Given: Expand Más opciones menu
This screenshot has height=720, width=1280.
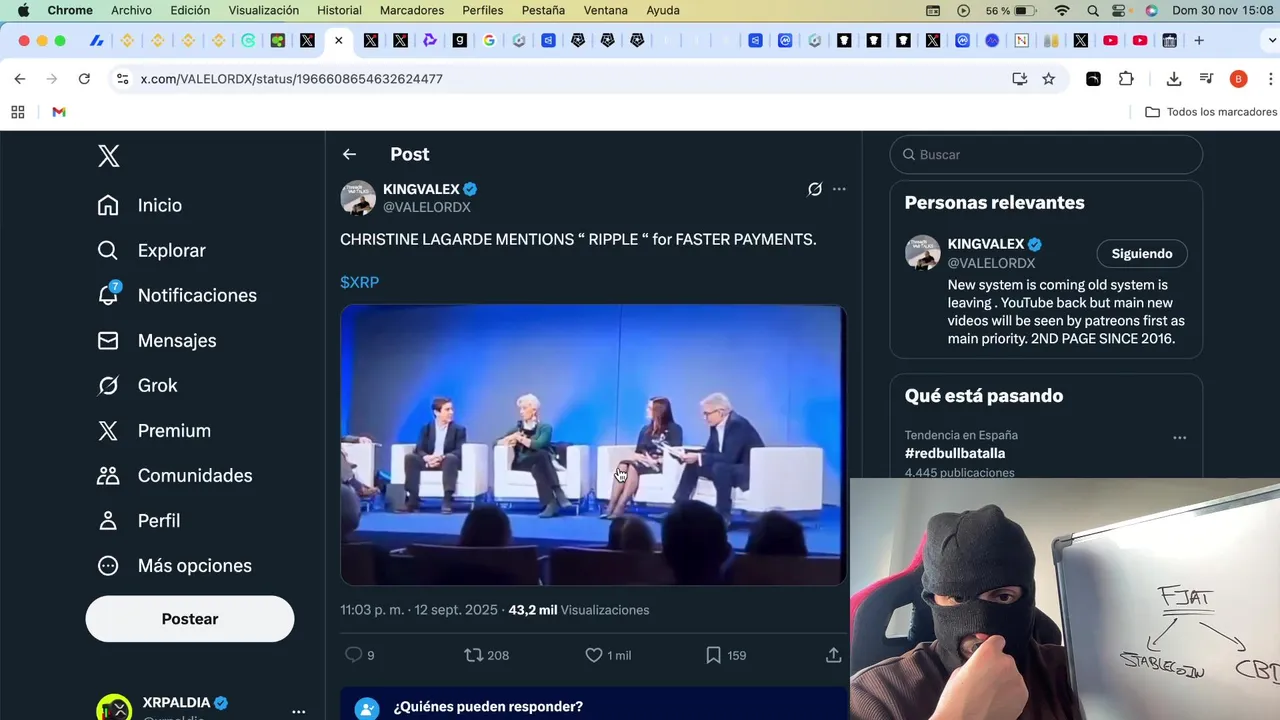Looking at the screenshot, I should click(174, 565).
